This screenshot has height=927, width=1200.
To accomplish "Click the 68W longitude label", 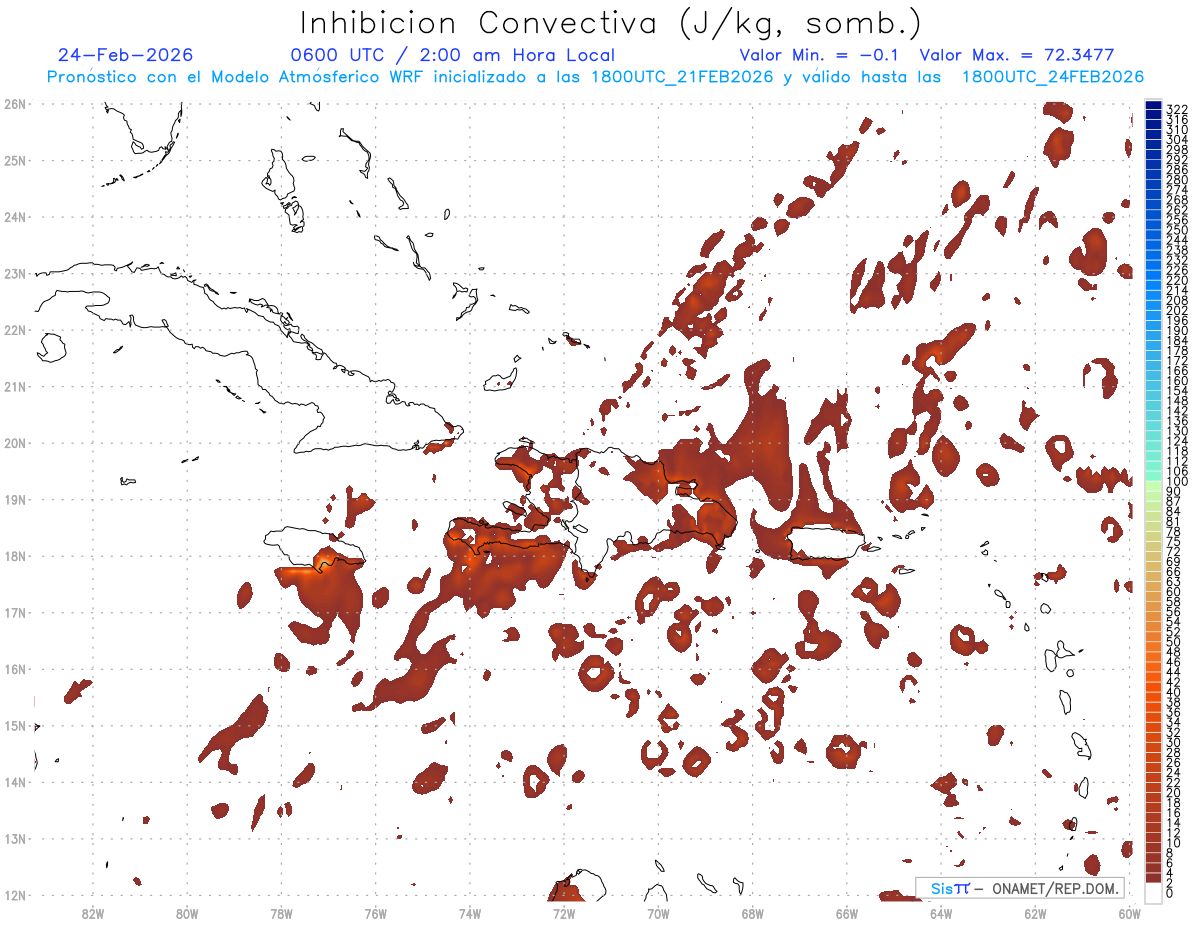I will [752, 913].
